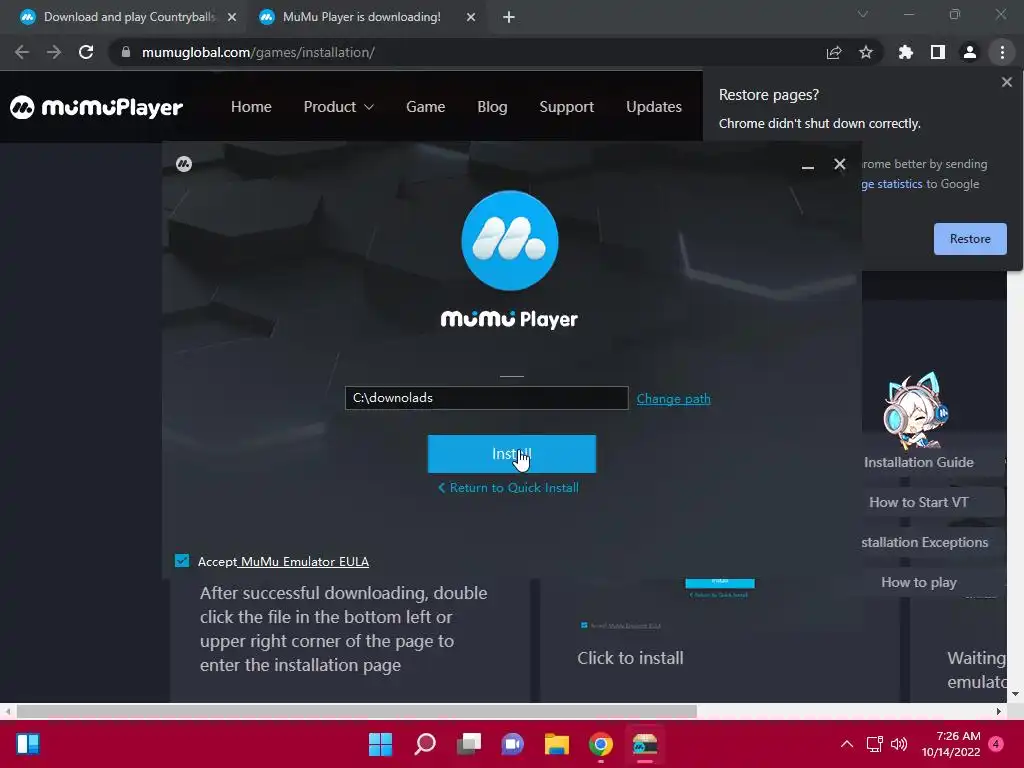Click the browser address bar URL

pos(258,52)
